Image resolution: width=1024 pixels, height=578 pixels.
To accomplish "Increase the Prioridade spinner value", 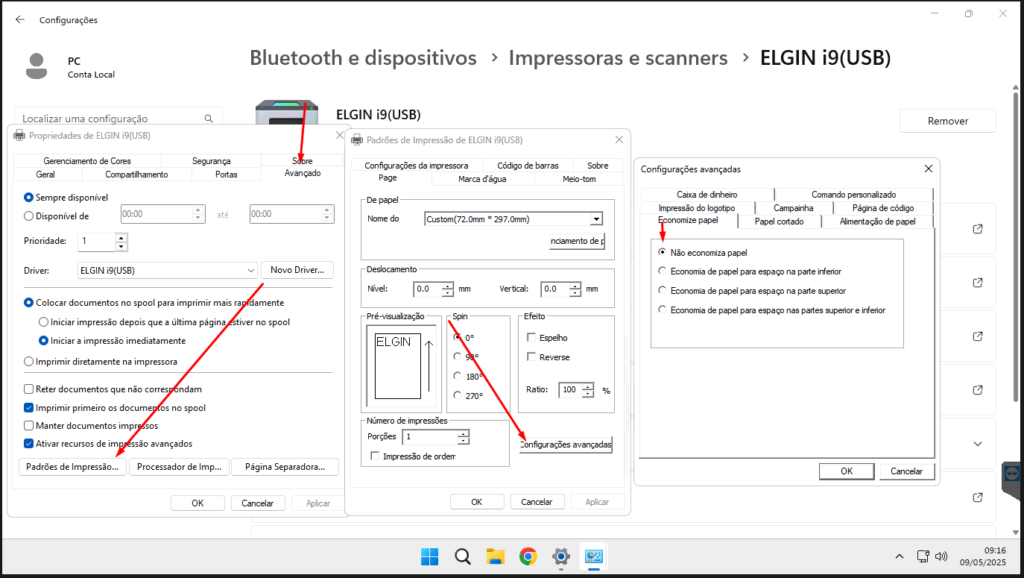I will pos(121,237).
